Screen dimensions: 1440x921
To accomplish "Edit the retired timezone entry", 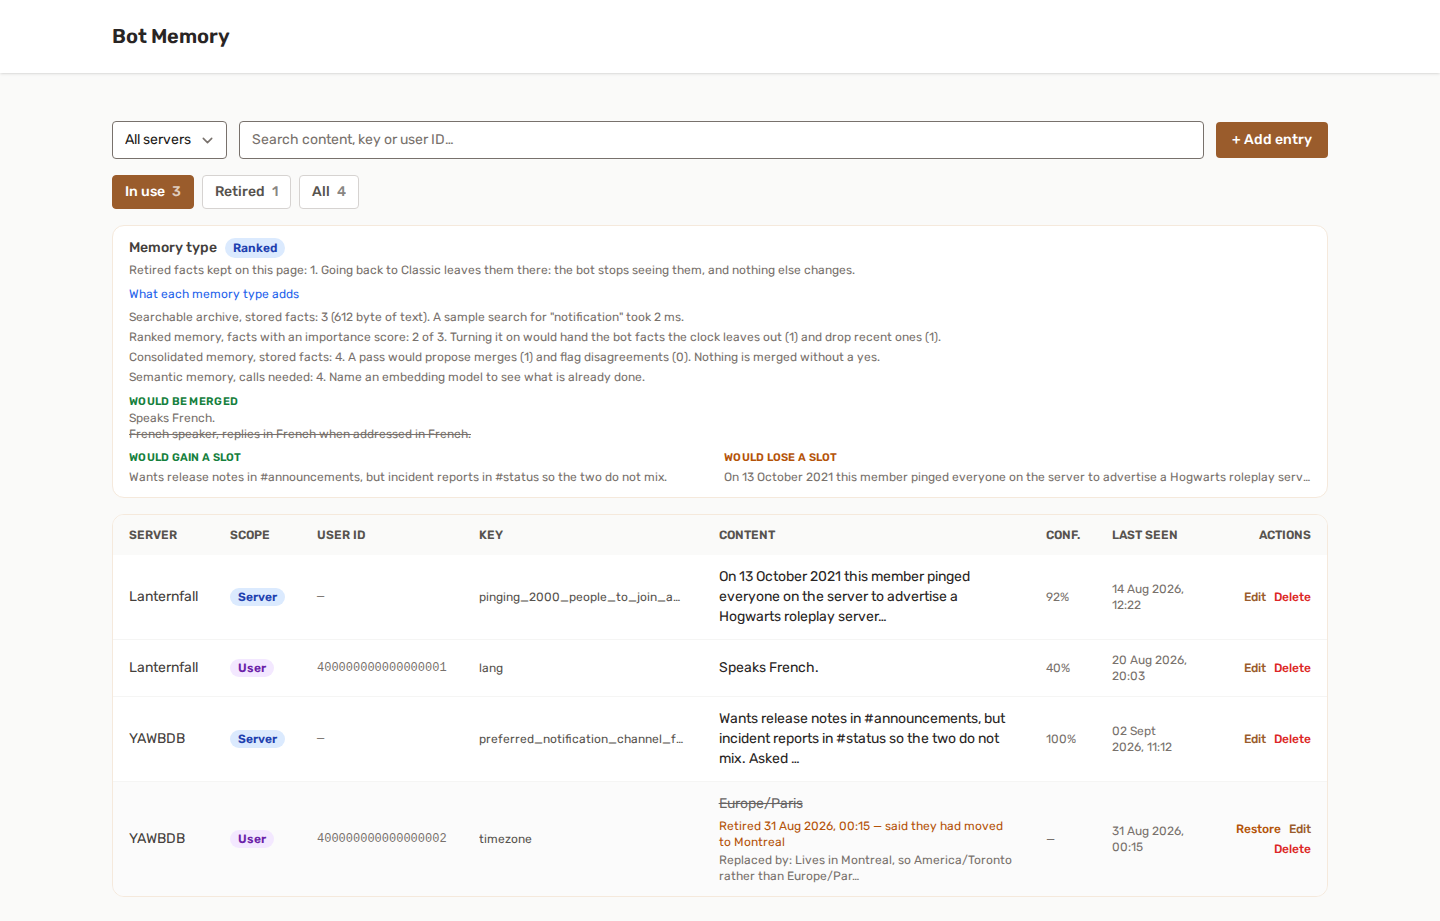I will pyautogui.click(x=1300, y=829).
